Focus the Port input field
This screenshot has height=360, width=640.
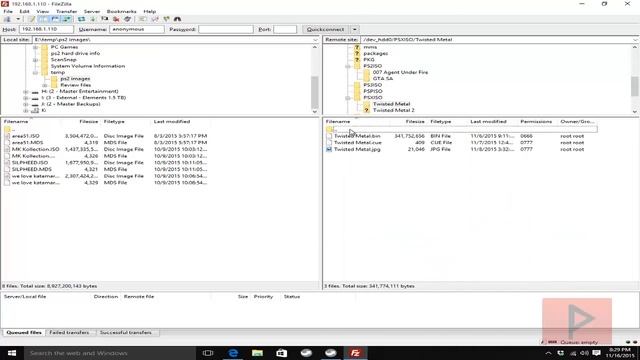point(285,29)
